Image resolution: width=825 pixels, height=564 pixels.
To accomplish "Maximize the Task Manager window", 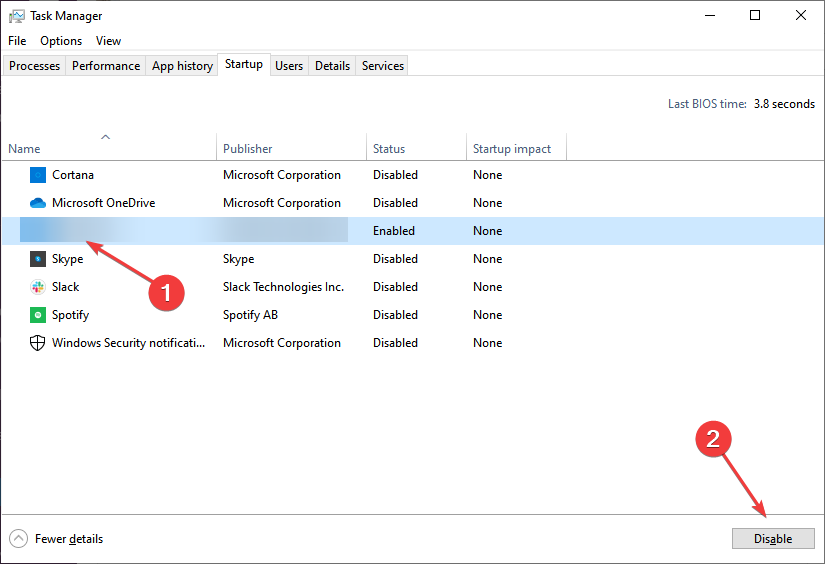I will [x=754, y=15].
